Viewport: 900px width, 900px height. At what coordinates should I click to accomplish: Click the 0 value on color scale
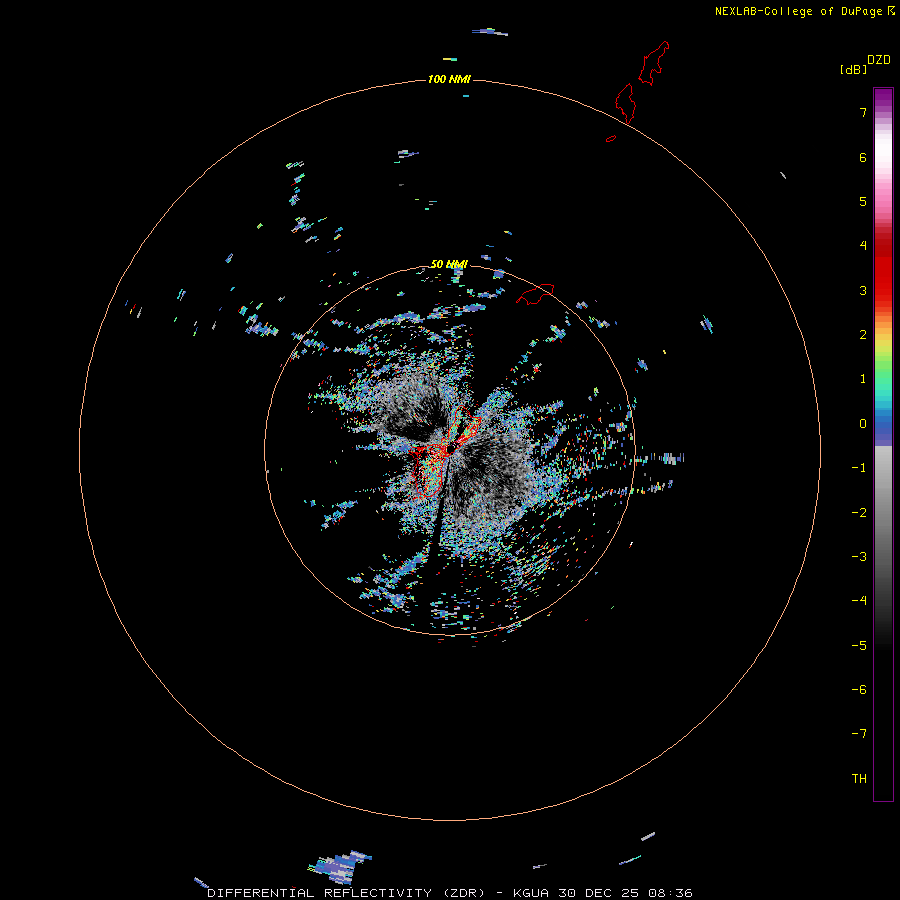(x=863, y=424)
